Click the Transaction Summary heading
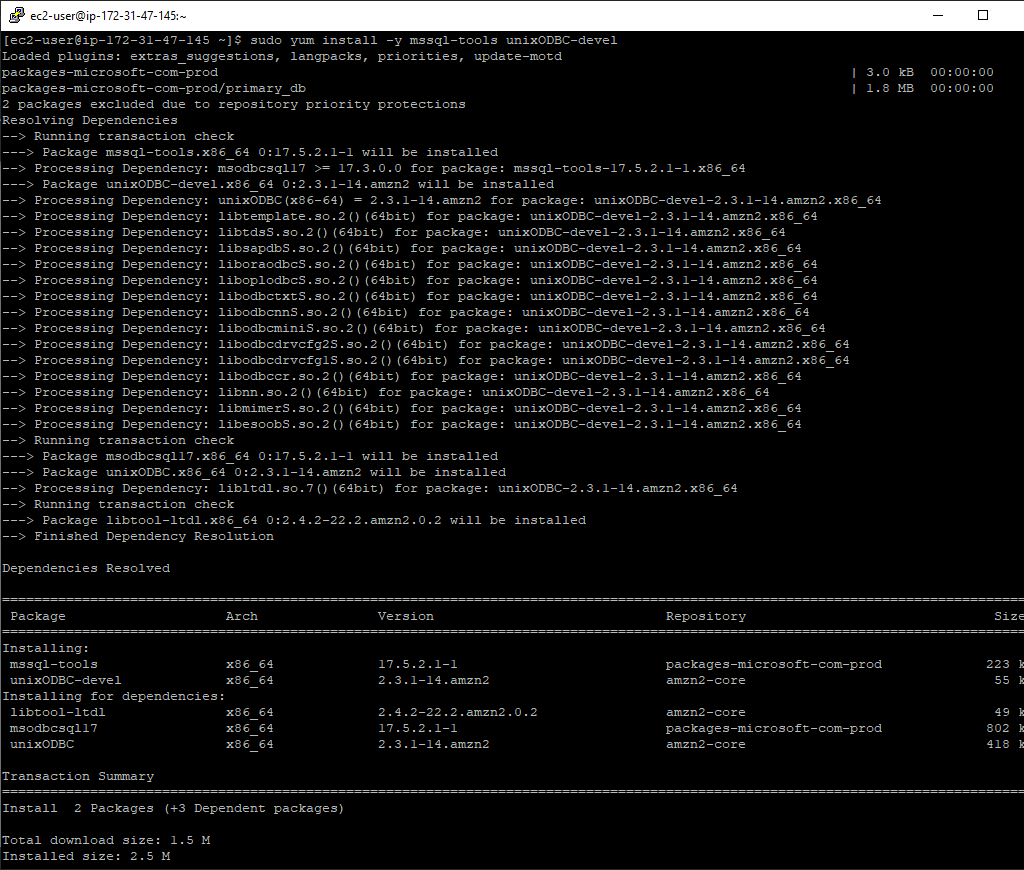The width and height of the screenshot is (1024, 870). pyautogui.click(x=78, y=777)
